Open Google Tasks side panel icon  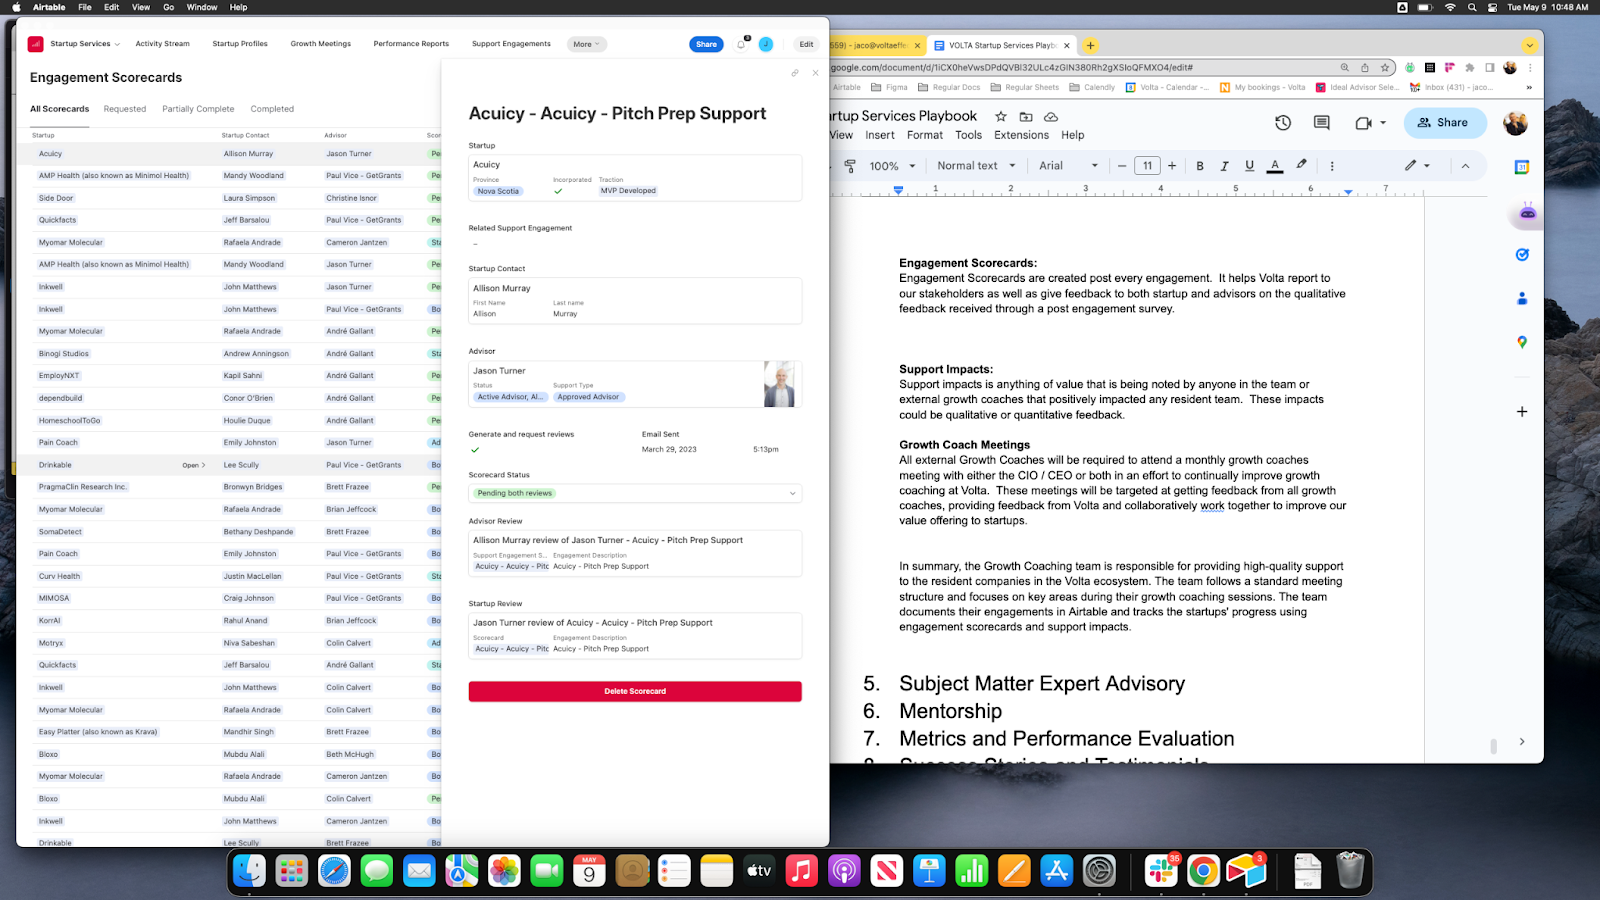(x=1522, y=255)
